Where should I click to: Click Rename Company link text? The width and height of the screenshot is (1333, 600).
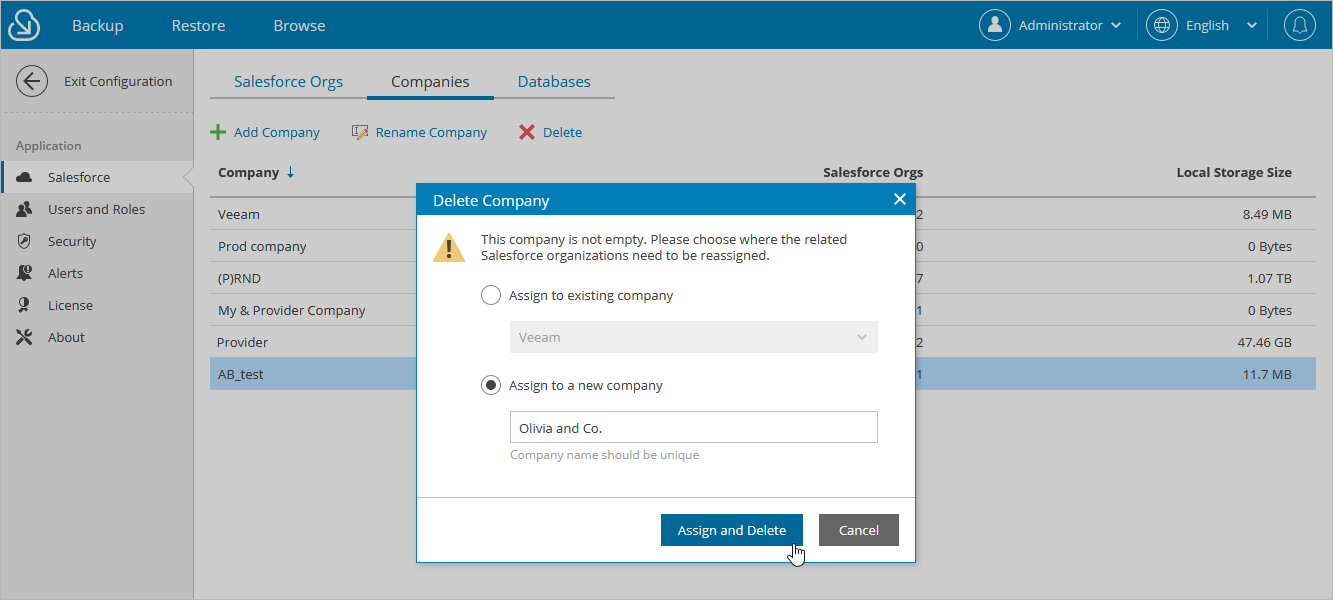click(x=431, y=132)
